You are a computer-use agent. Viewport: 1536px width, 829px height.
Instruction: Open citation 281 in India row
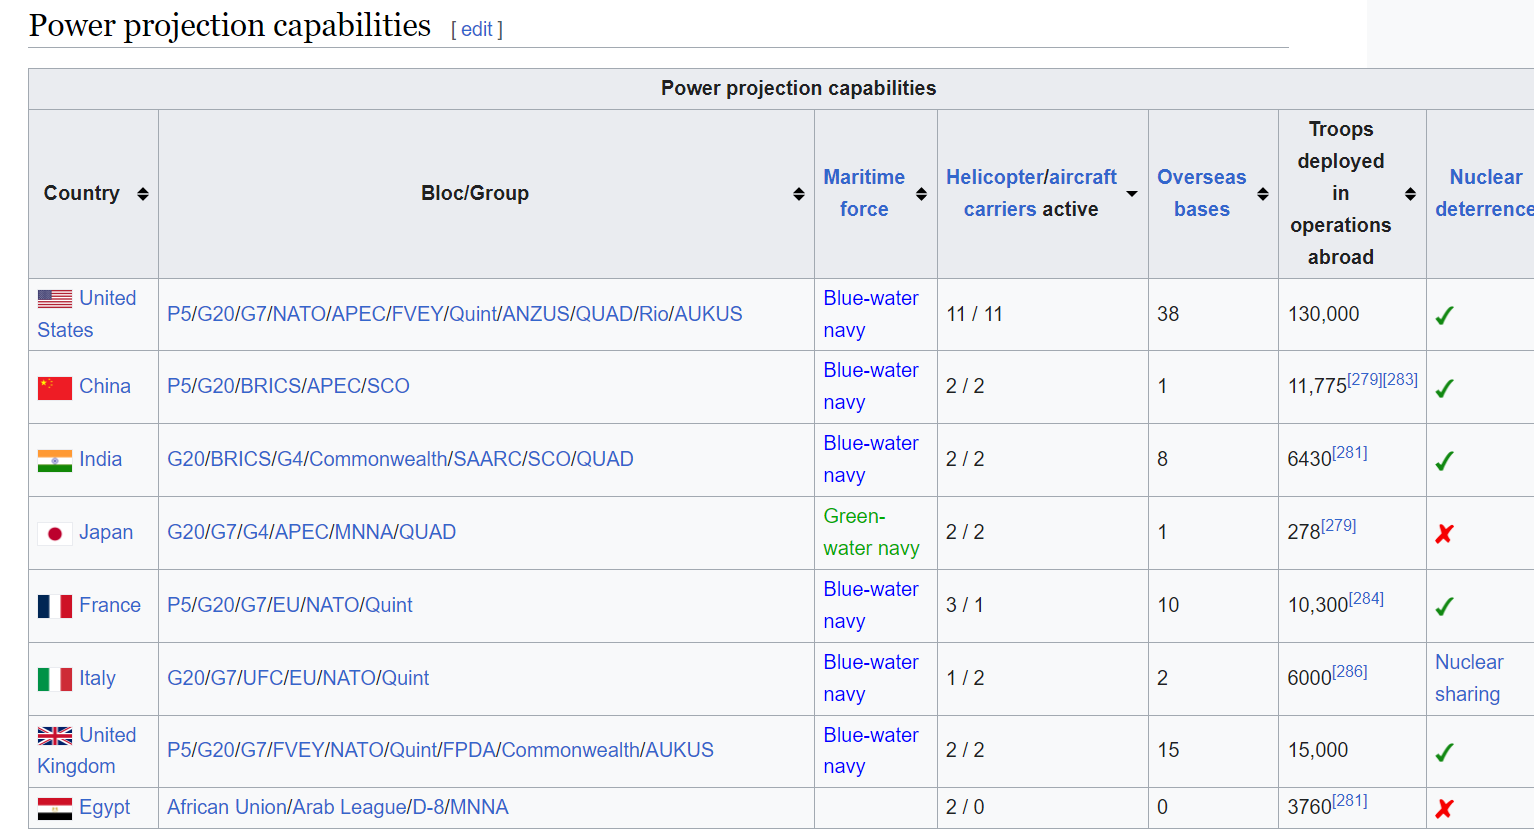click(1350, 452)
